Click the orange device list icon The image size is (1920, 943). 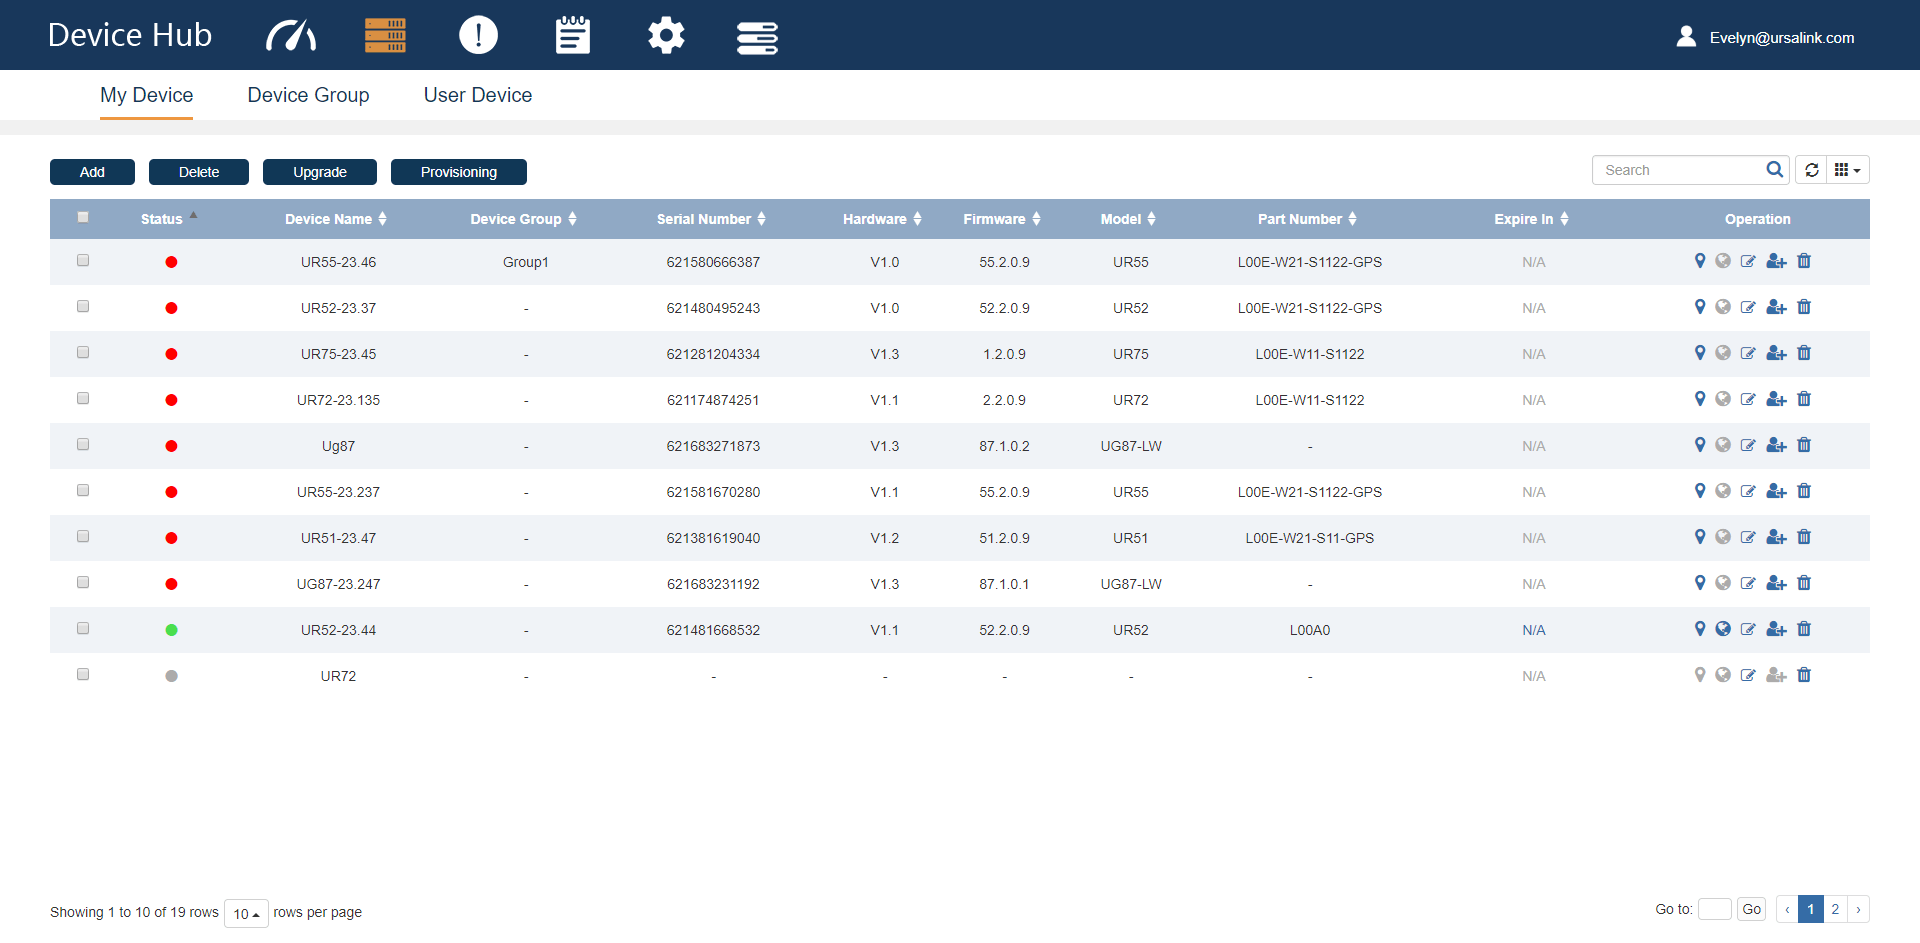385,36
